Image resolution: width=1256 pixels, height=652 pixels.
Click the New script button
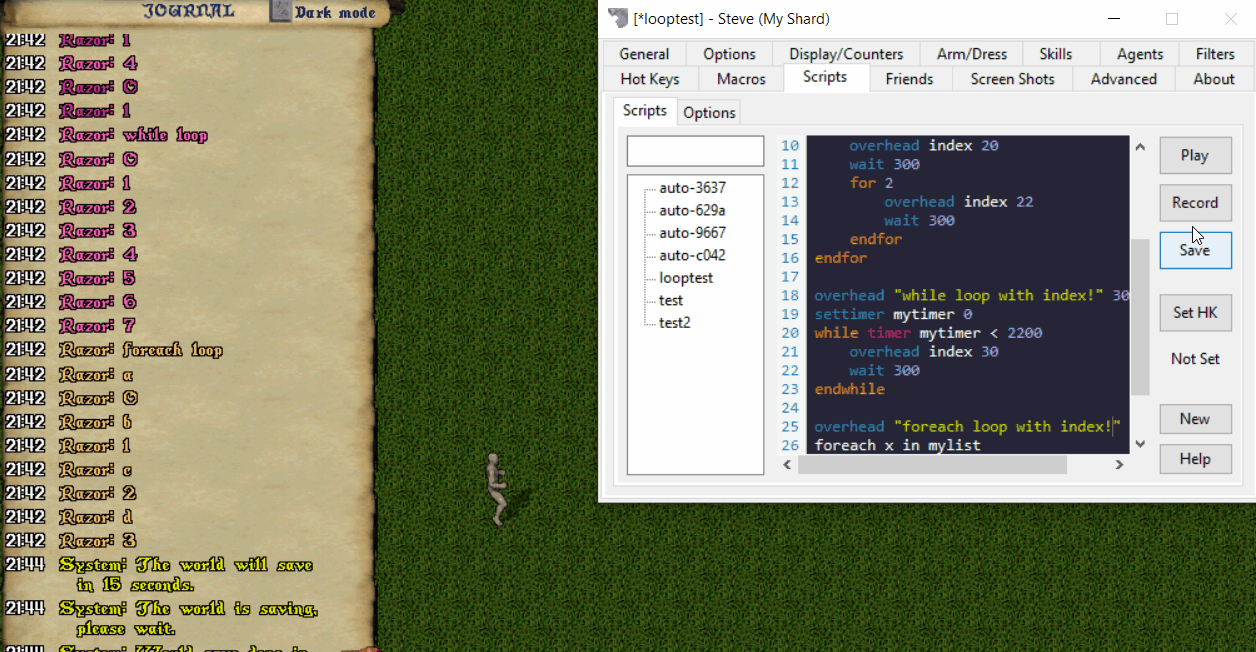pos(1195,419)
